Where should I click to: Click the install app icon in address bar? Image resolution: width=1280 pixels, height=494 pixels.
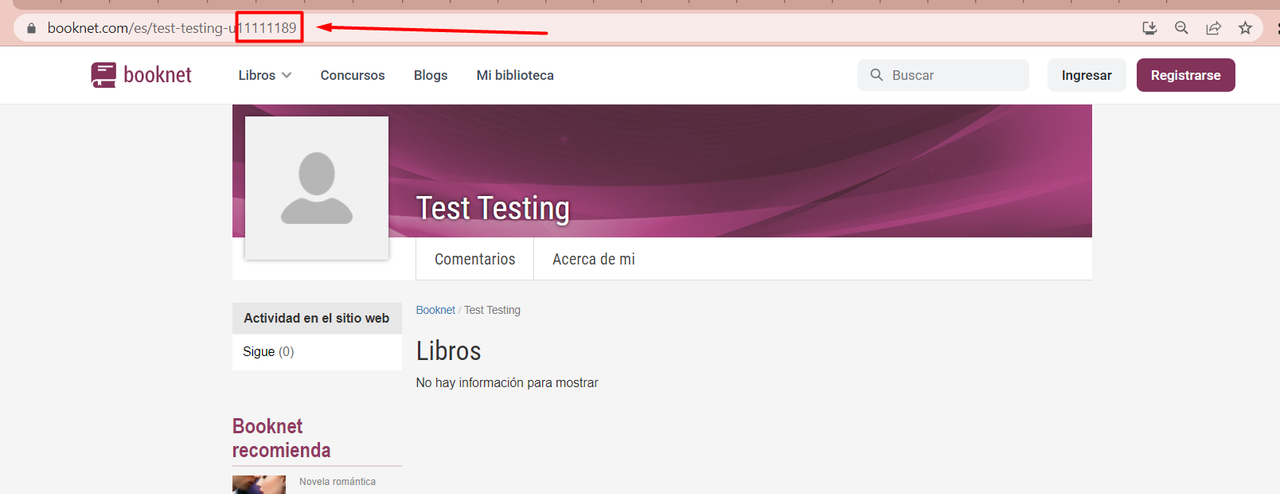pos(1150,28)
